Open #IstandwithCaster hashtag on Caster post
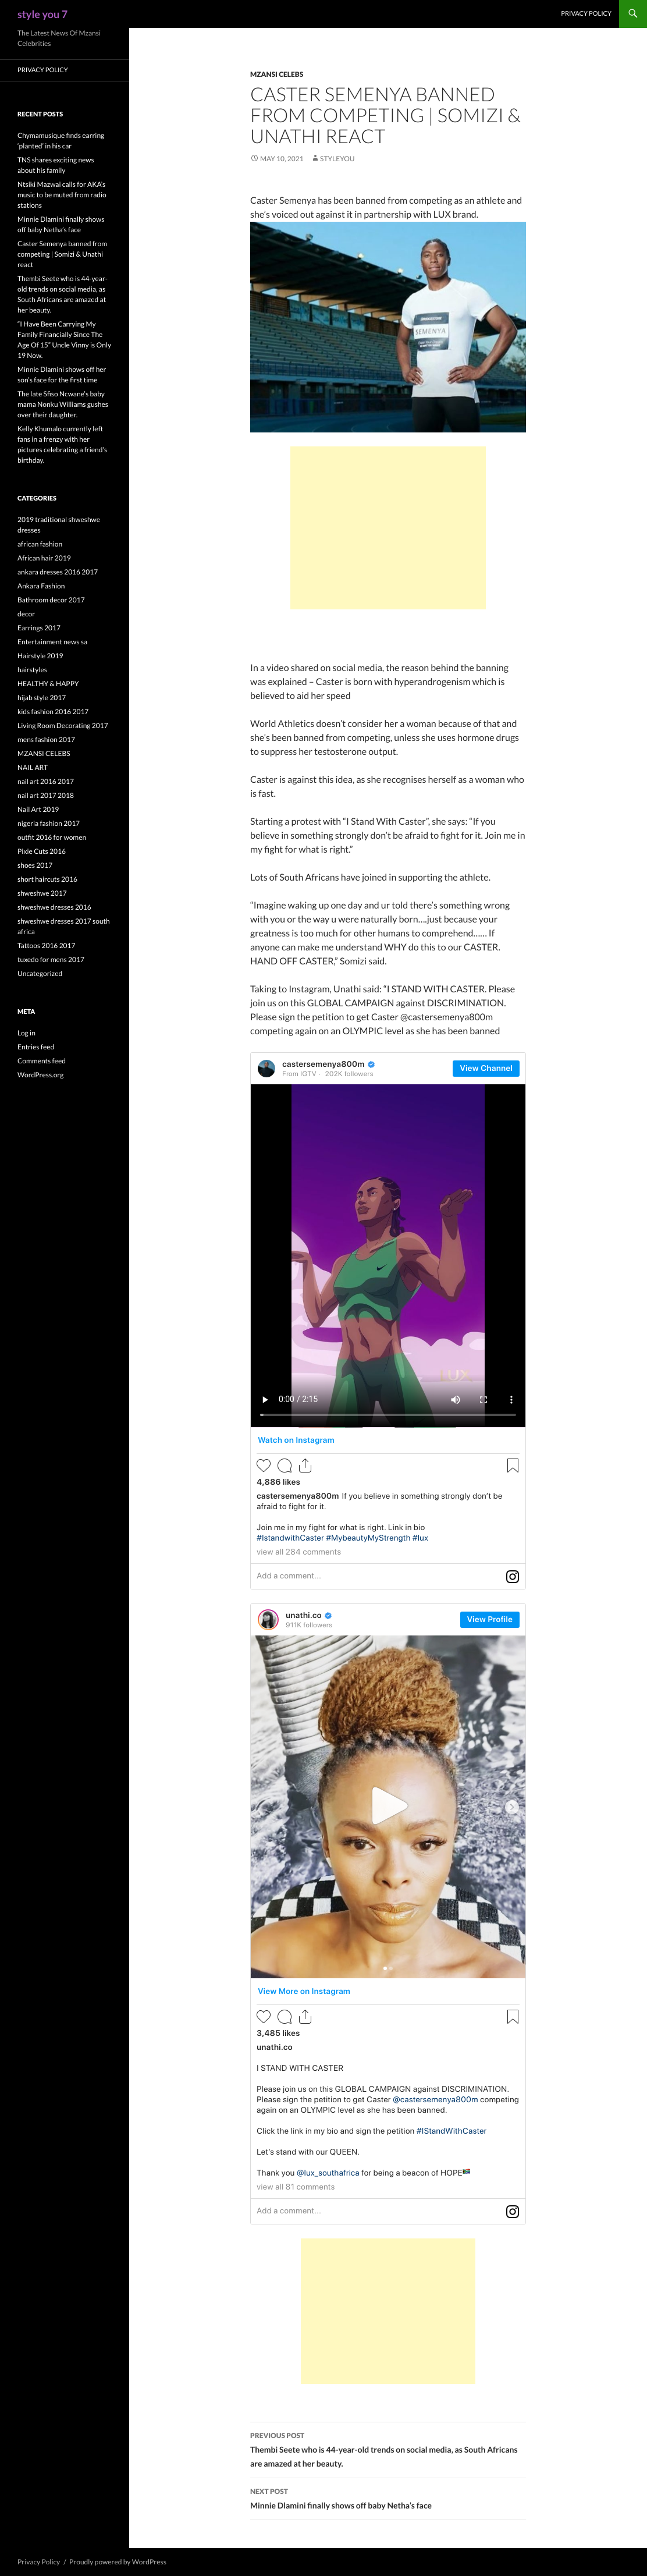The width and height of the screenshot is (647, 2576). (x=290, y=1538)
